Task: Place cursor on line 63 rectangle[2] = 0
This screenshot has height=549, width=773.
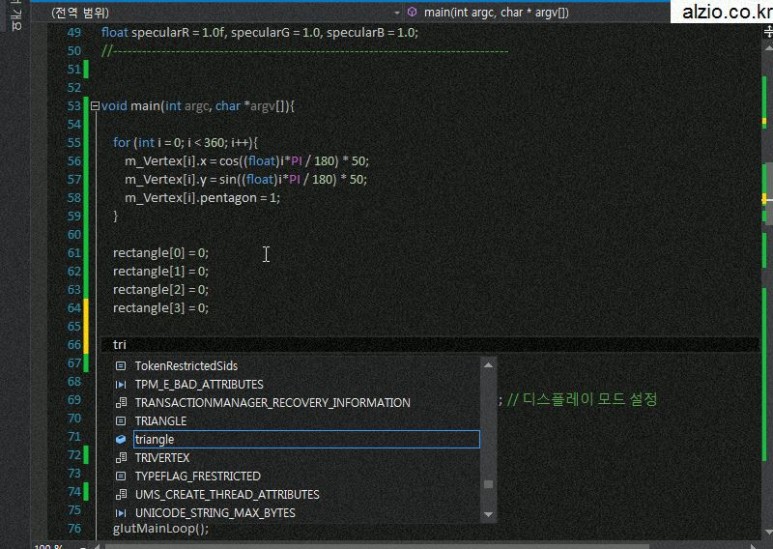Action: click(x=161, y=289)
